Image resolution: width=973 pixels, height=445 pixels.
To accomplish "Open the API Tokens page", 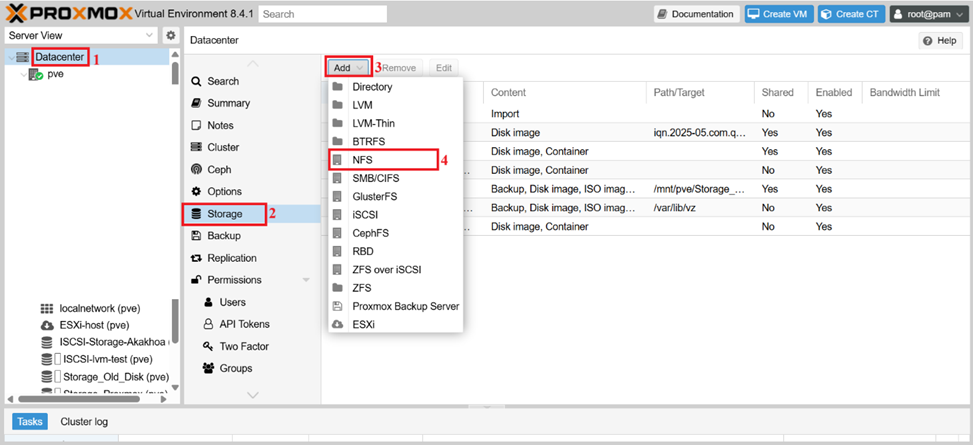I will (244, 324).
